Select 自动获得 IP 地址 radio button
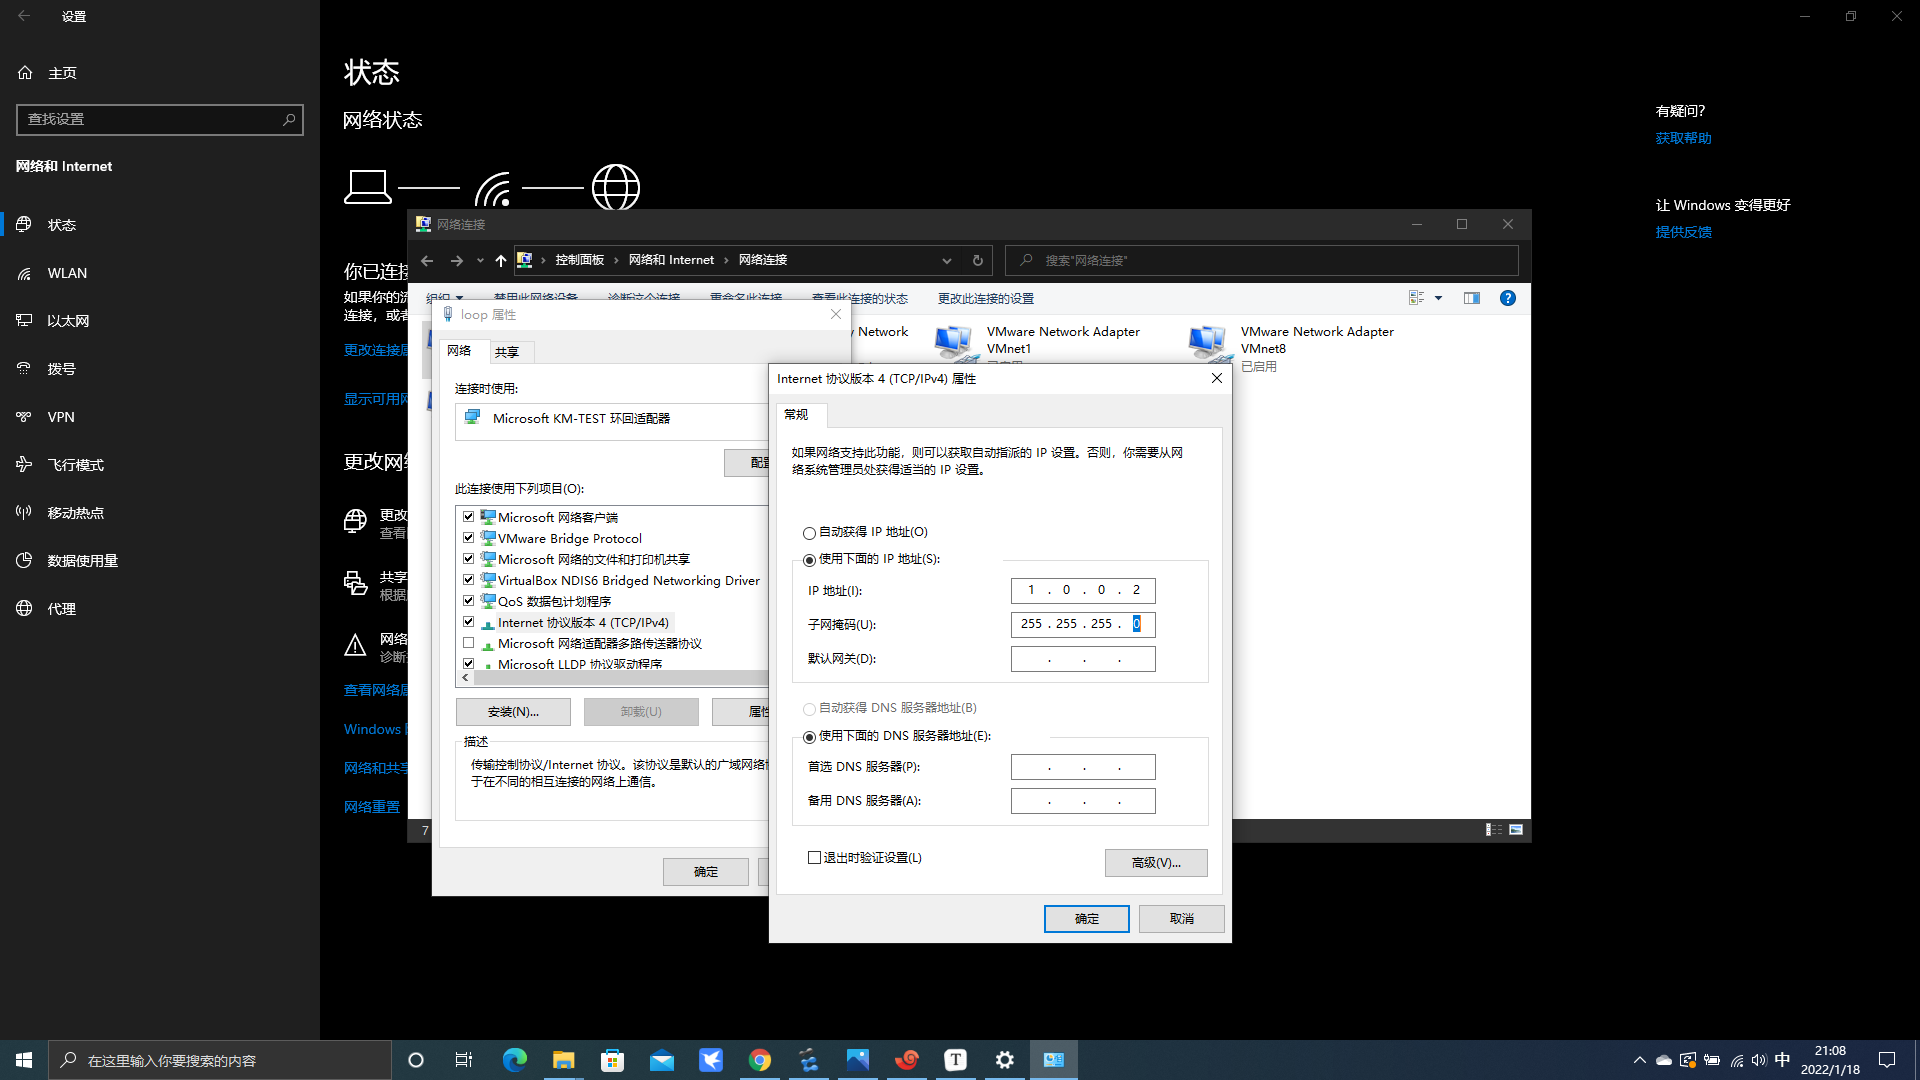The image size is (1920, 1080). point(809,533)
